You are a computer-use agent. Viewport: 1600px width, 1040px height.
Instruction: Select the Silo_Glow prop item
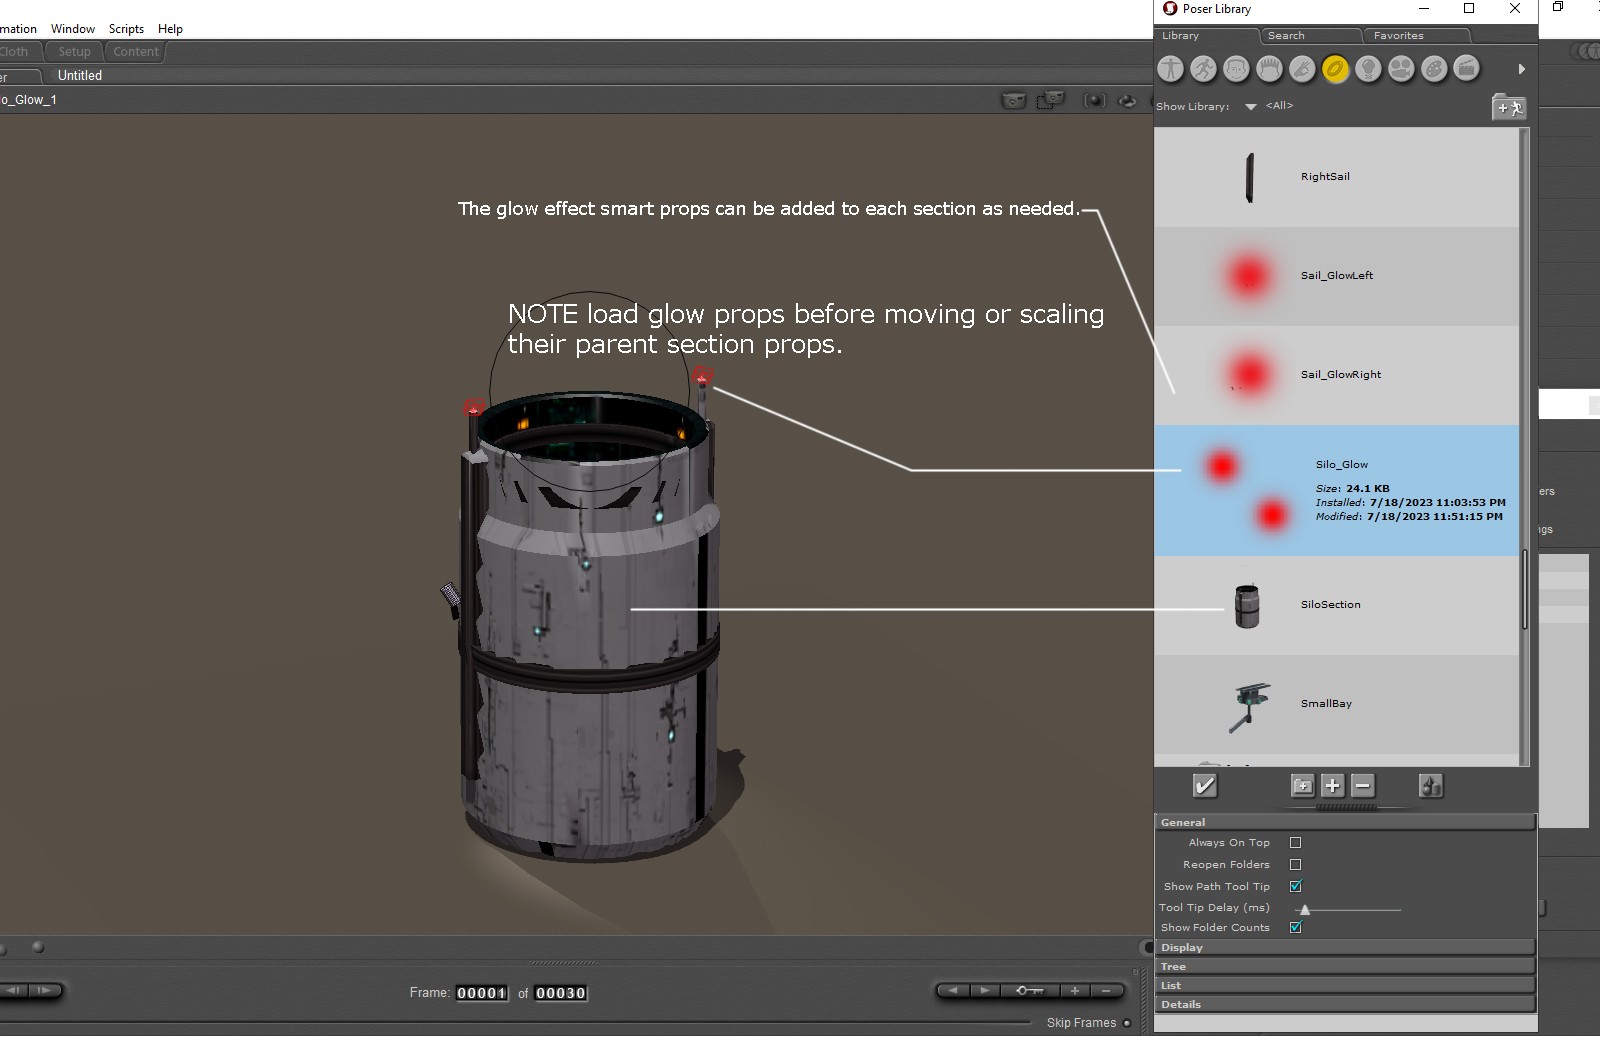tap(1337, 491)
